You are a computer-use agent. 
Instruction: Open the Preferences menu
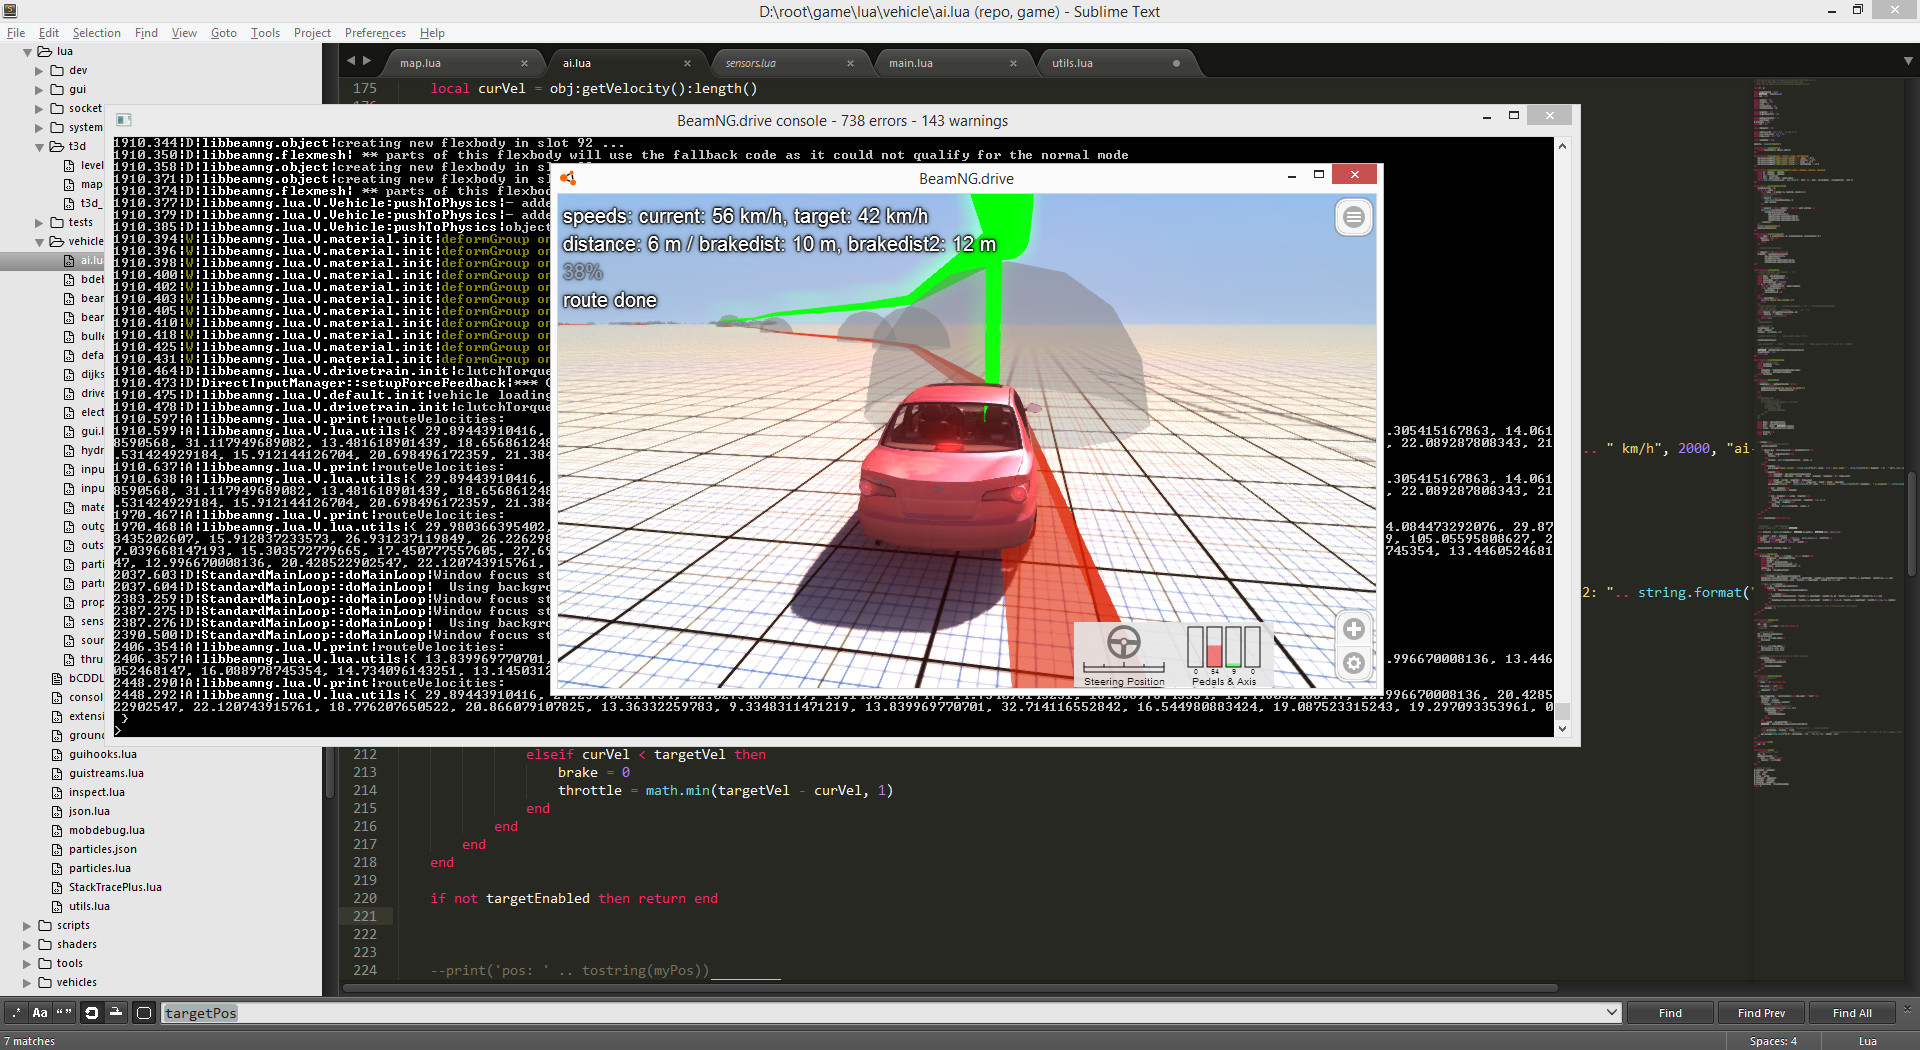pos(375,33)
